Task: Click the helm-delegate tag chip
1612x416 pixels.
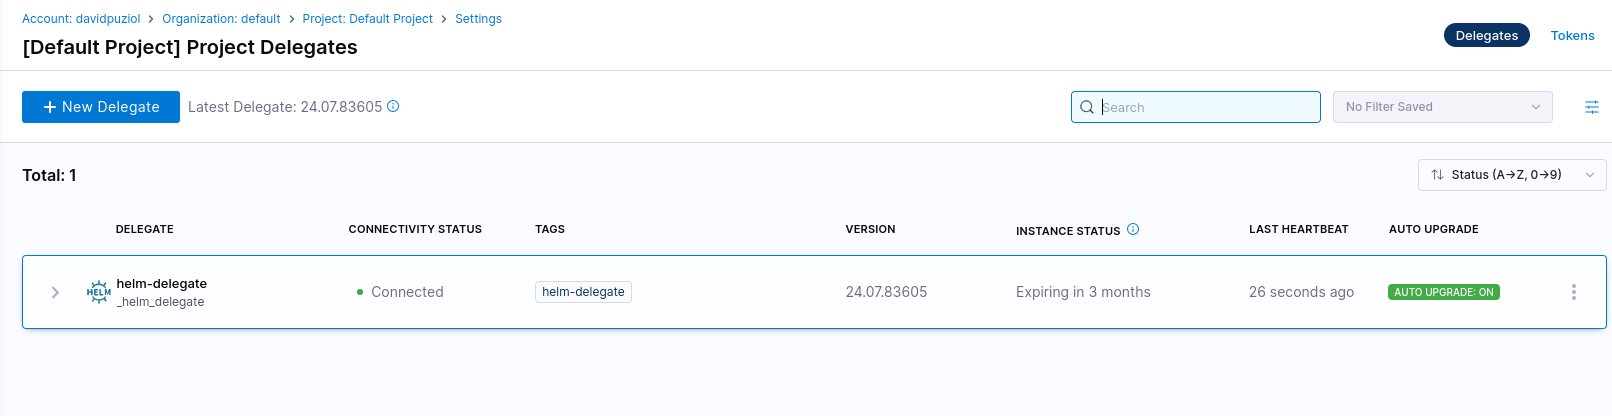Action: tap(583, 292)
